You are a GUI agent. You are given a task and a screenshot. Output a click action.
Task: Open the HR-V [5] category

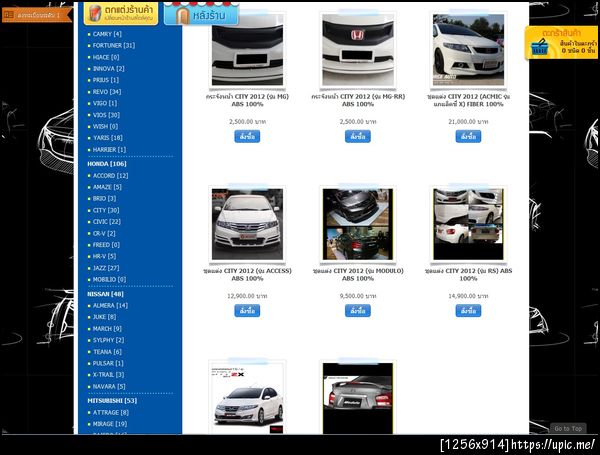pos(104,256)
